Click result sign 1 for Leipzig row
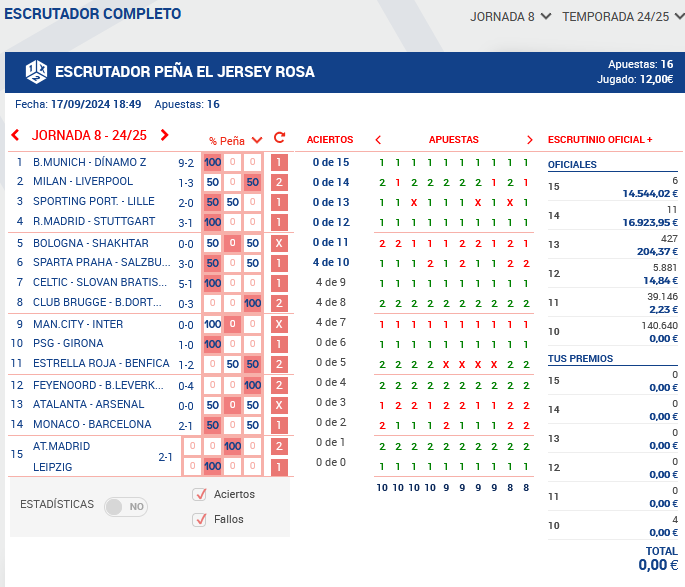The width and height of the screenshot is (685, 587). [279, 467]
